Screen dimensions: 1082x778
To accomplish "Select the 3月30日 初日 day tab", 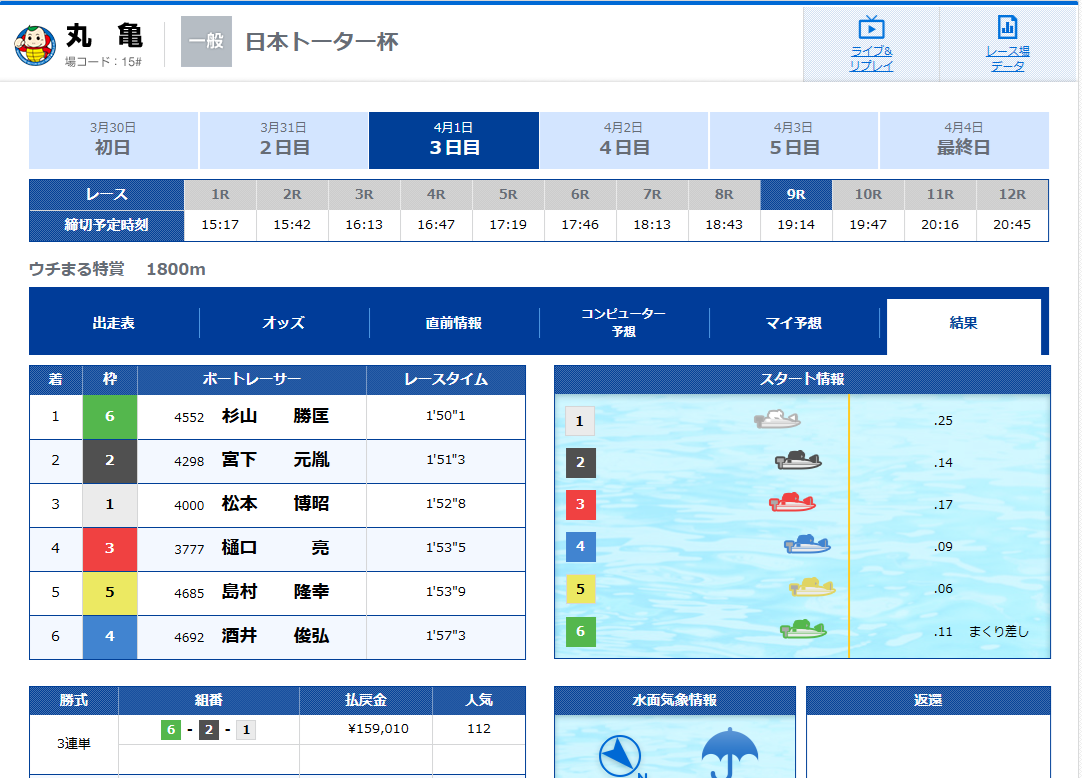I will click(113, 140).
